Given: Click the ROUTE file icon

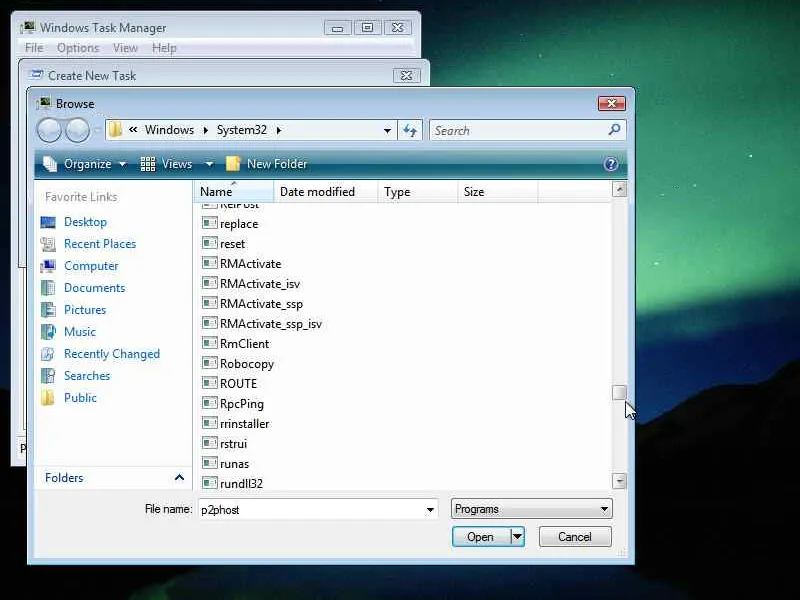Looking at the screenshot, I should (209, 383).
